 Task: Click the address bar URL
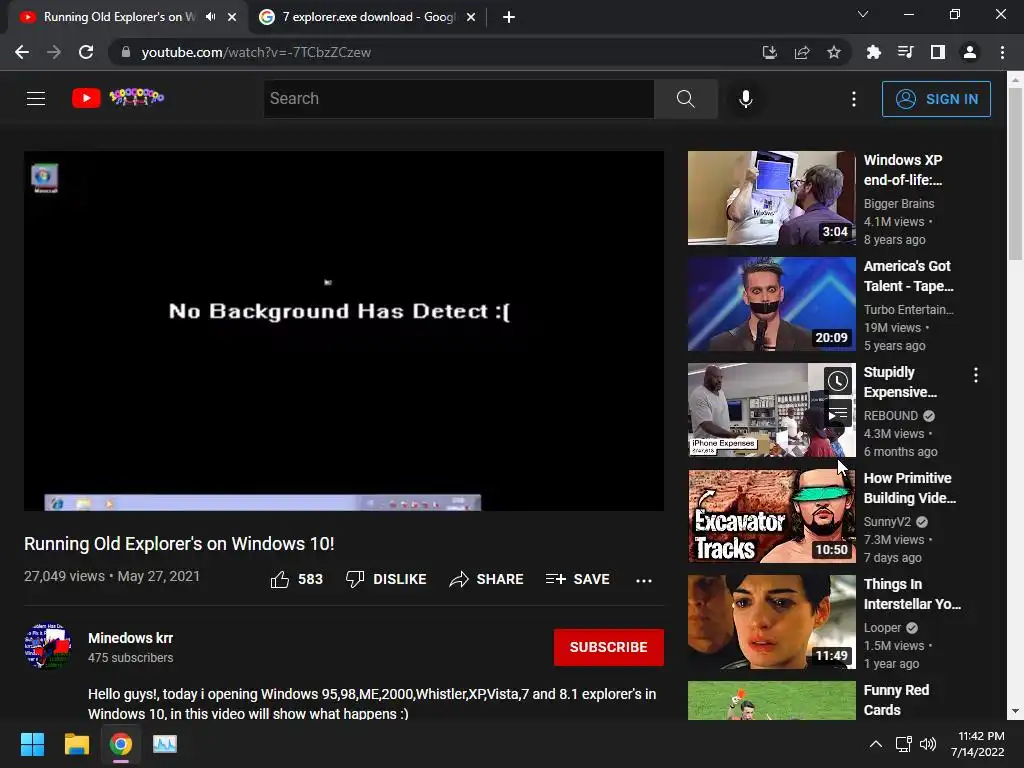pos(256,52)
